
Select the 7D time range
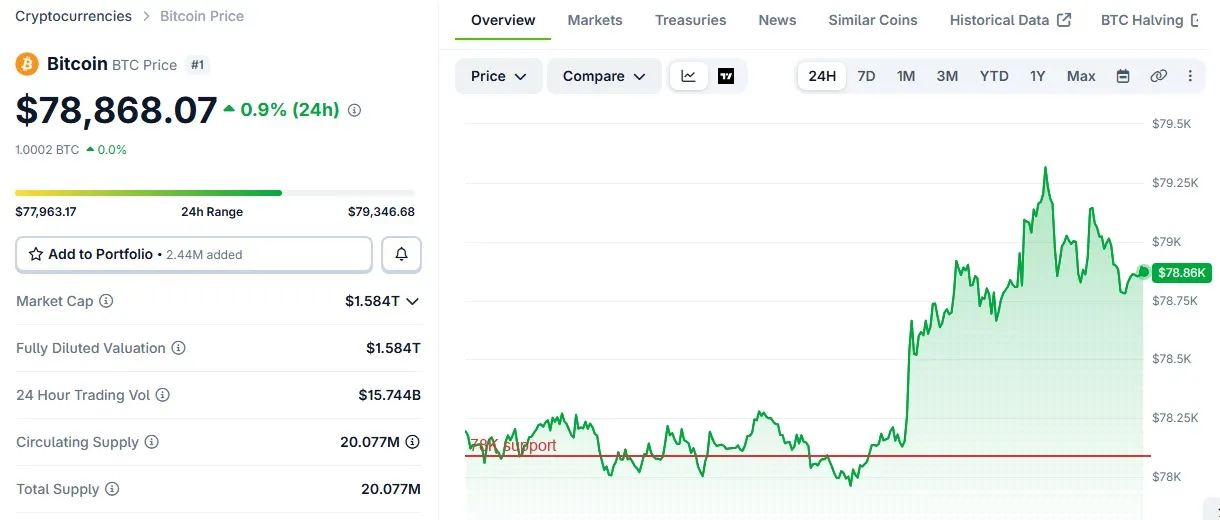(867, 76)
